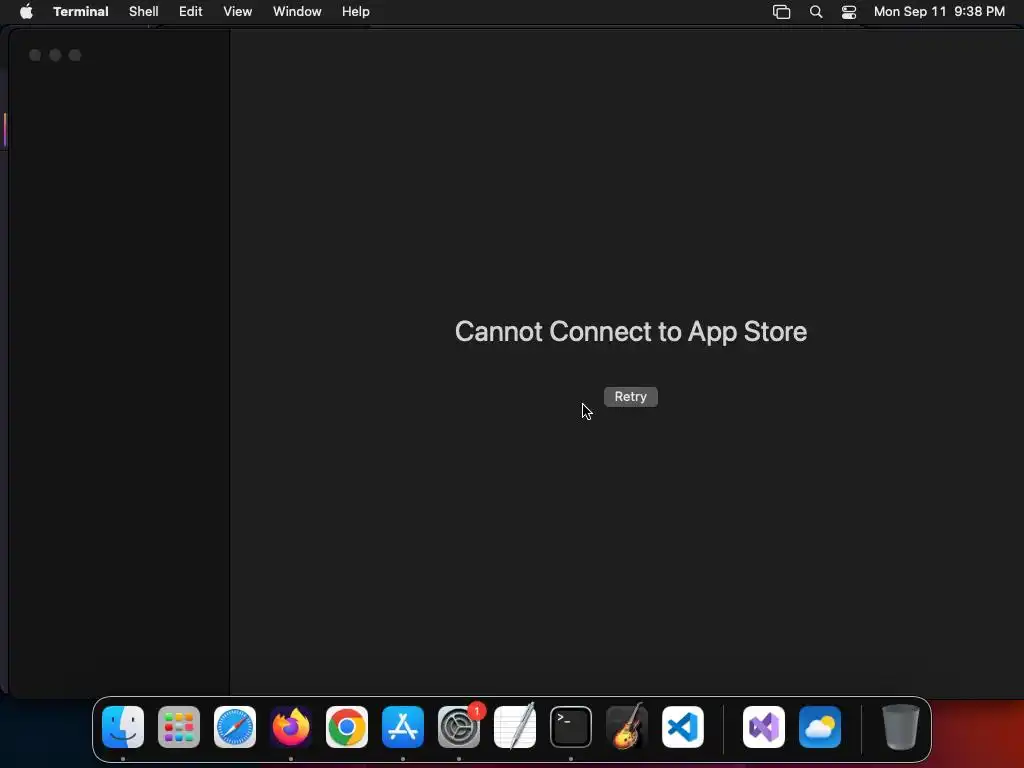Launch Firefox from the Dock
This screenshot has width=1024, height=768.
[291, 727]
